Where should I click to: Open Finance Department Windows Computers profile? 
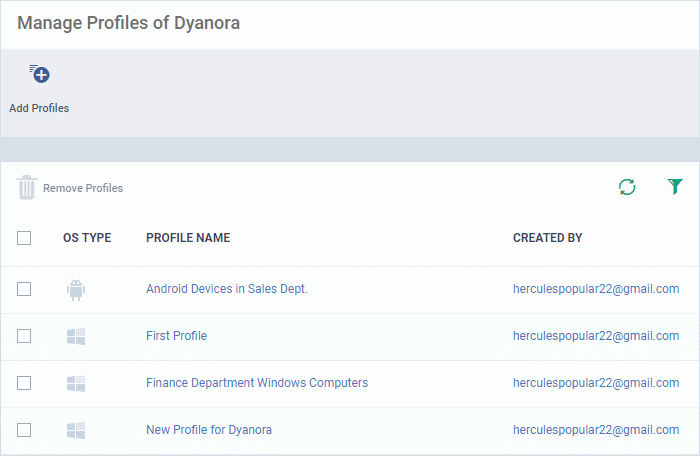(257, 383)
